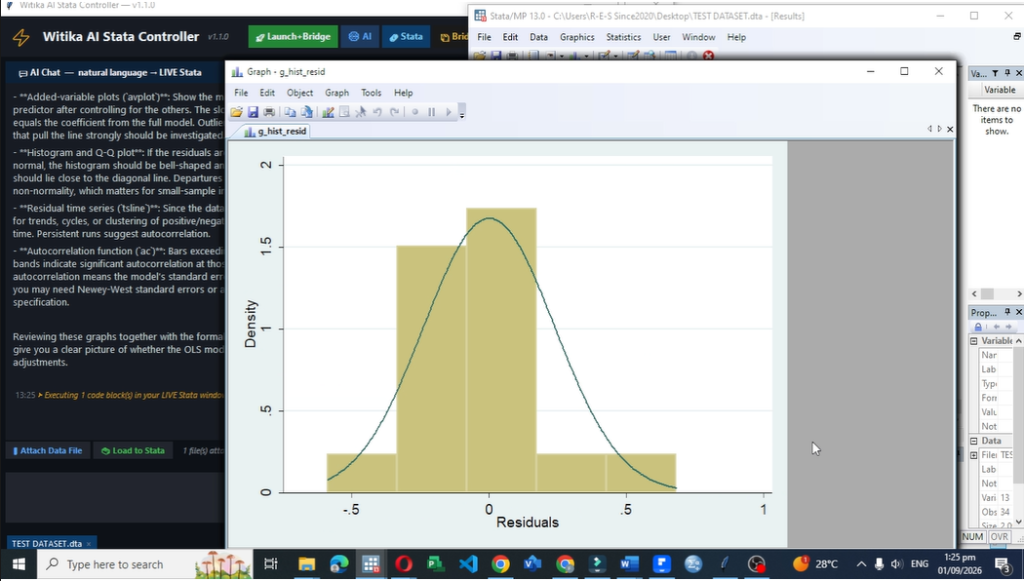Viewport: 1024px width, 581px height.
Task: Print the graph using the printer icon
Action: (x=269, y=112)
